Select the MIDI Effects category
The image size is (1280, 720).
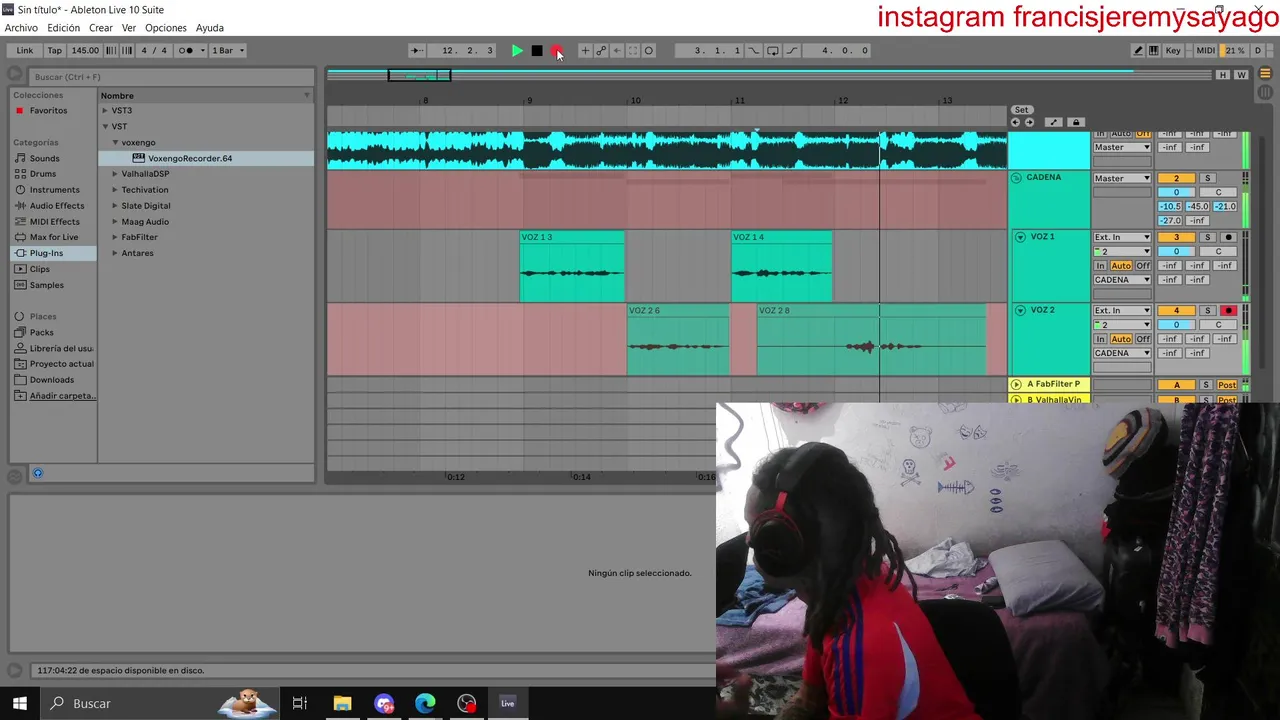[54, 222]
